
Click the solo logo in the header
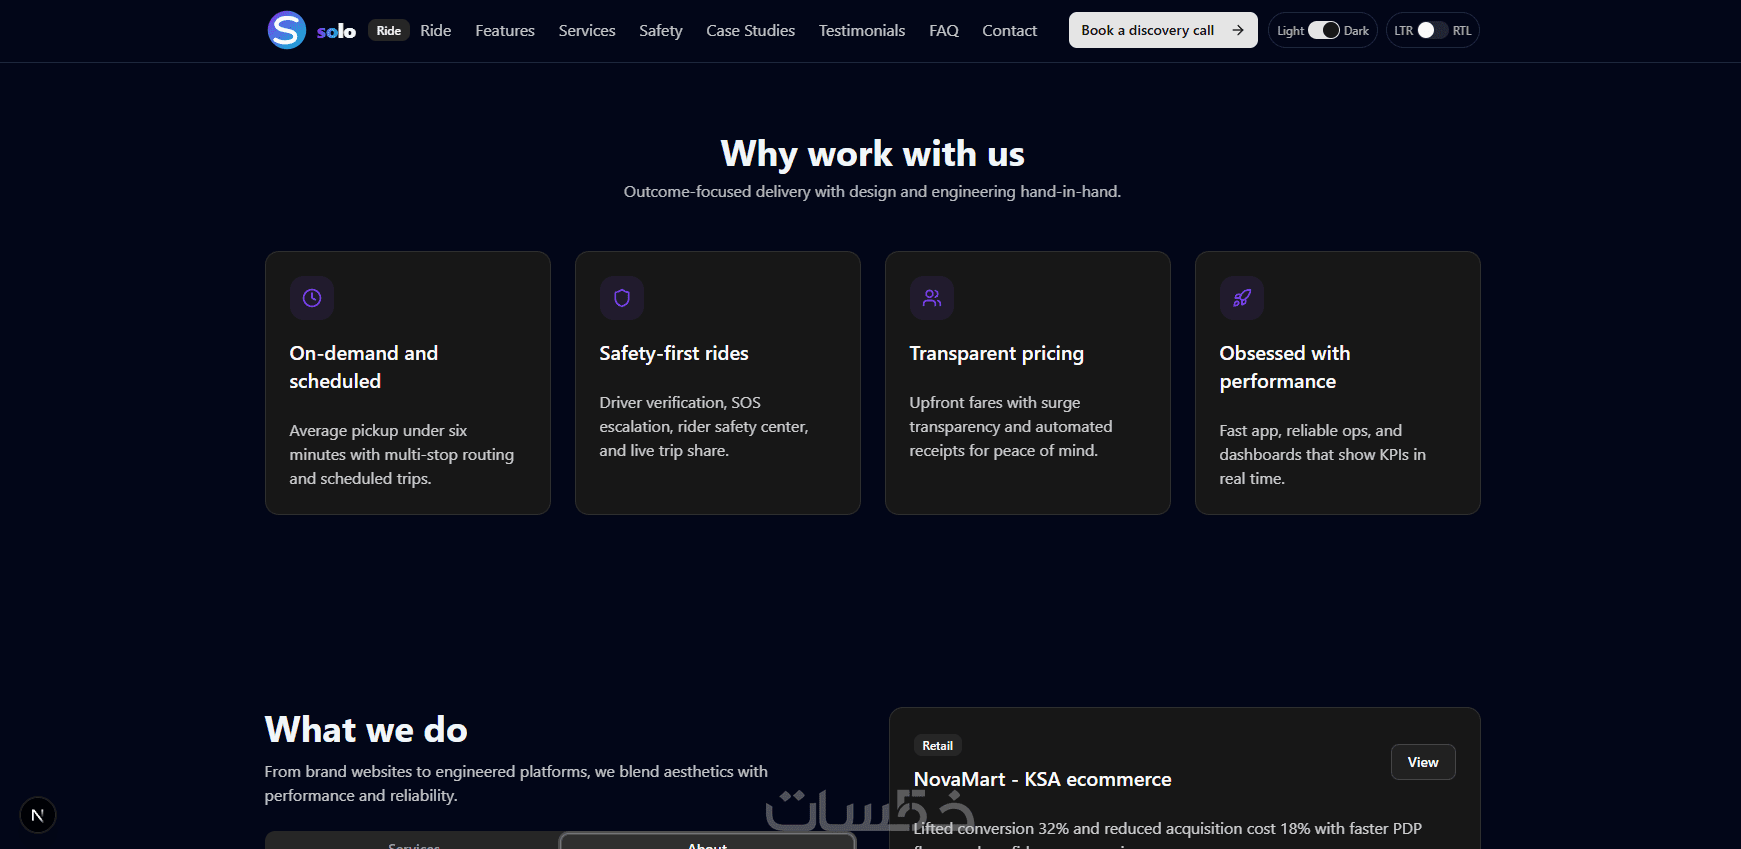(x=311, y=30)
